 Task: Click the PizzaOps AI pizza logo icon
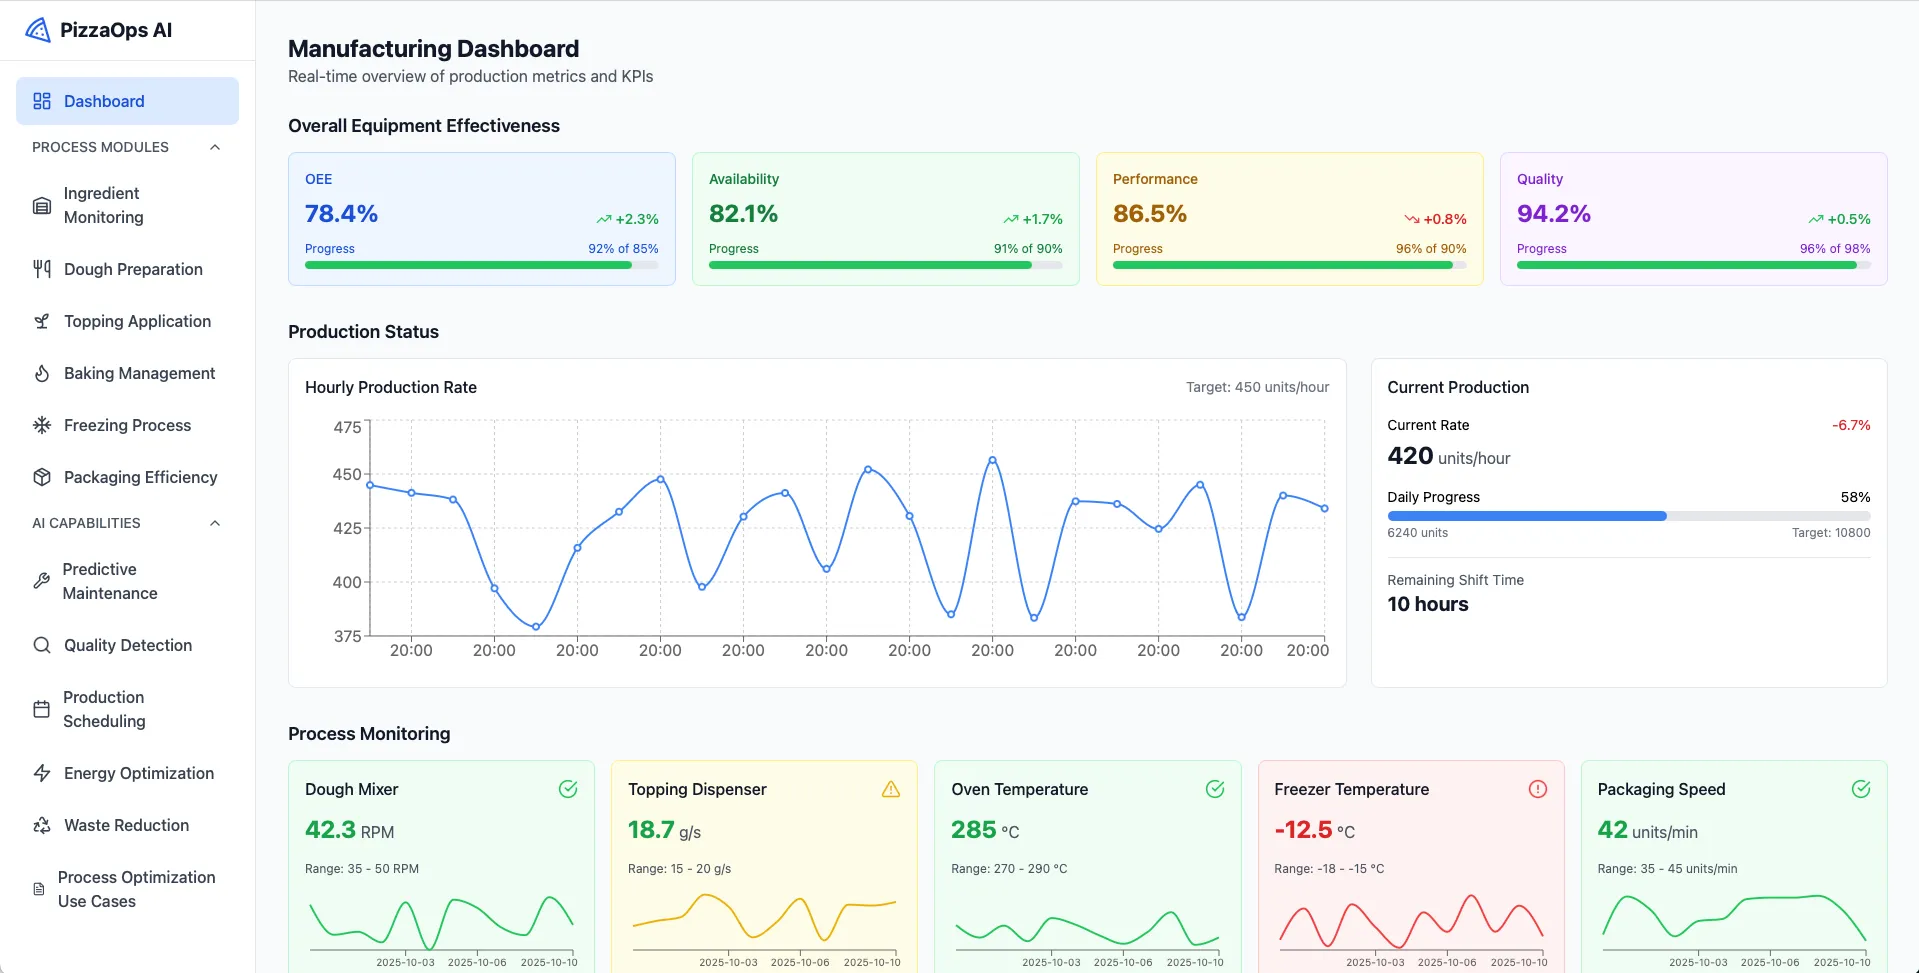pyautogui.click(x=38, y=30)
